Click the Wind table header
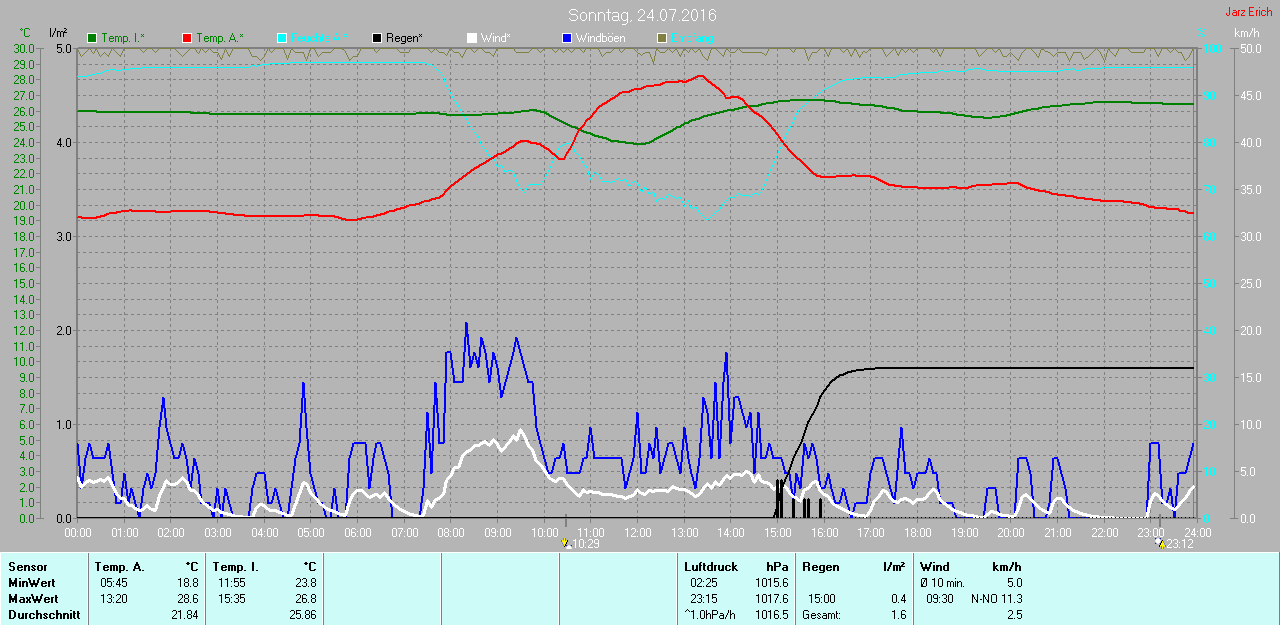Screen dimensions: 1280x625 935,567
